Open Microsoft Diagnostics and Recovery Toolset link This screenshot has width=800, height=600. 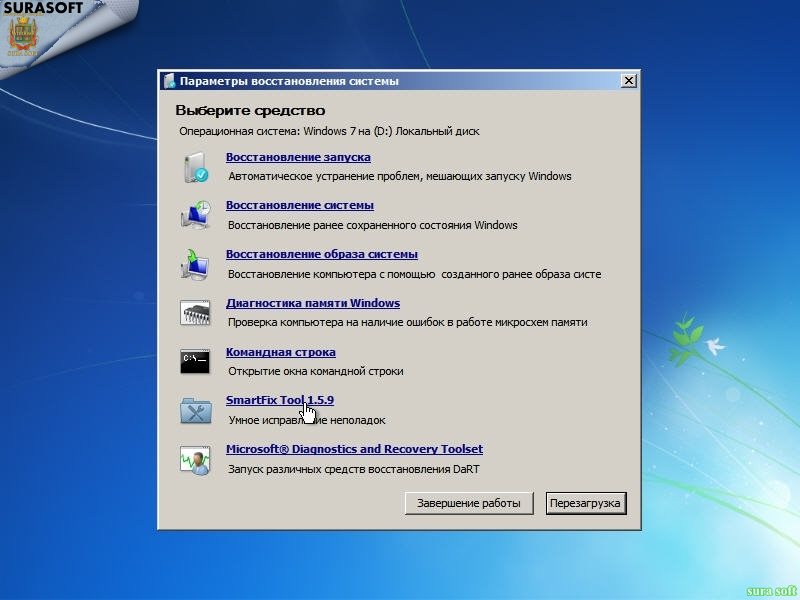[x=355, y=449]
